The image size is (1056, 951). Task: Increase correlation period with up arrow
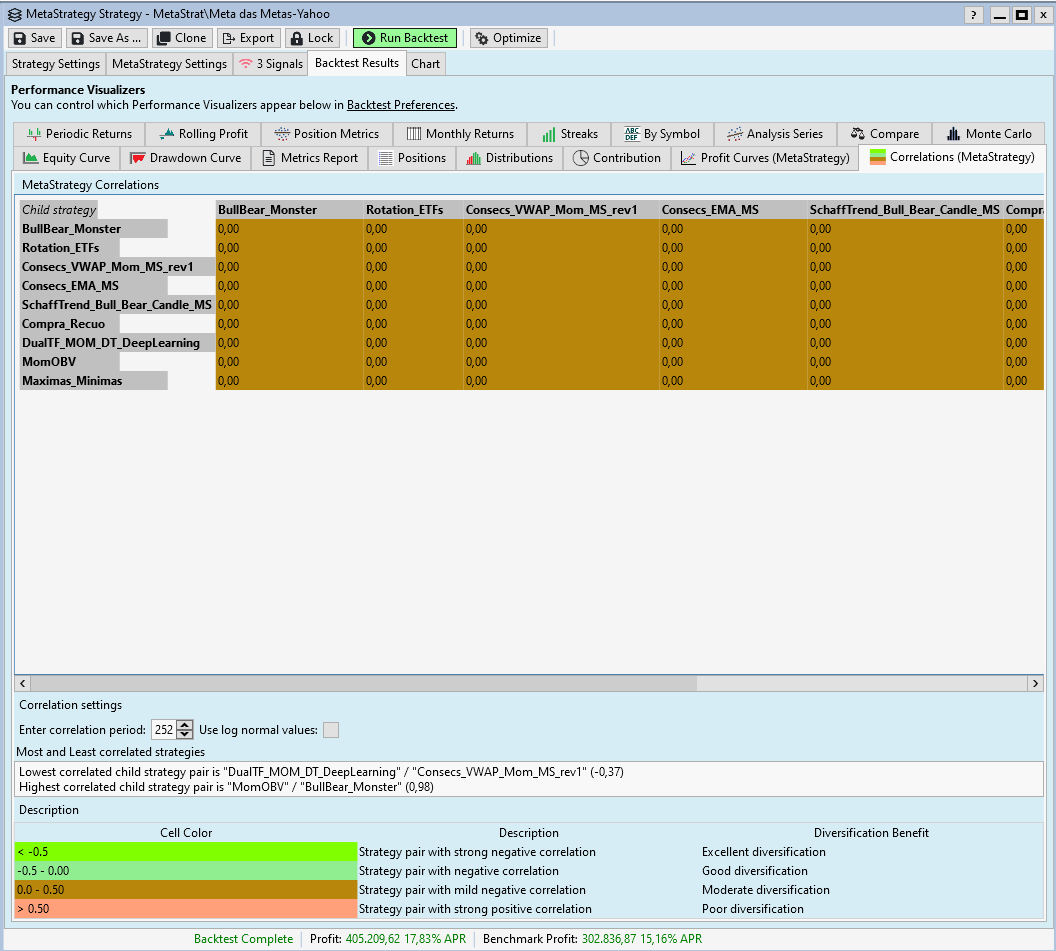pyautogui.click(x=185, y=725)
